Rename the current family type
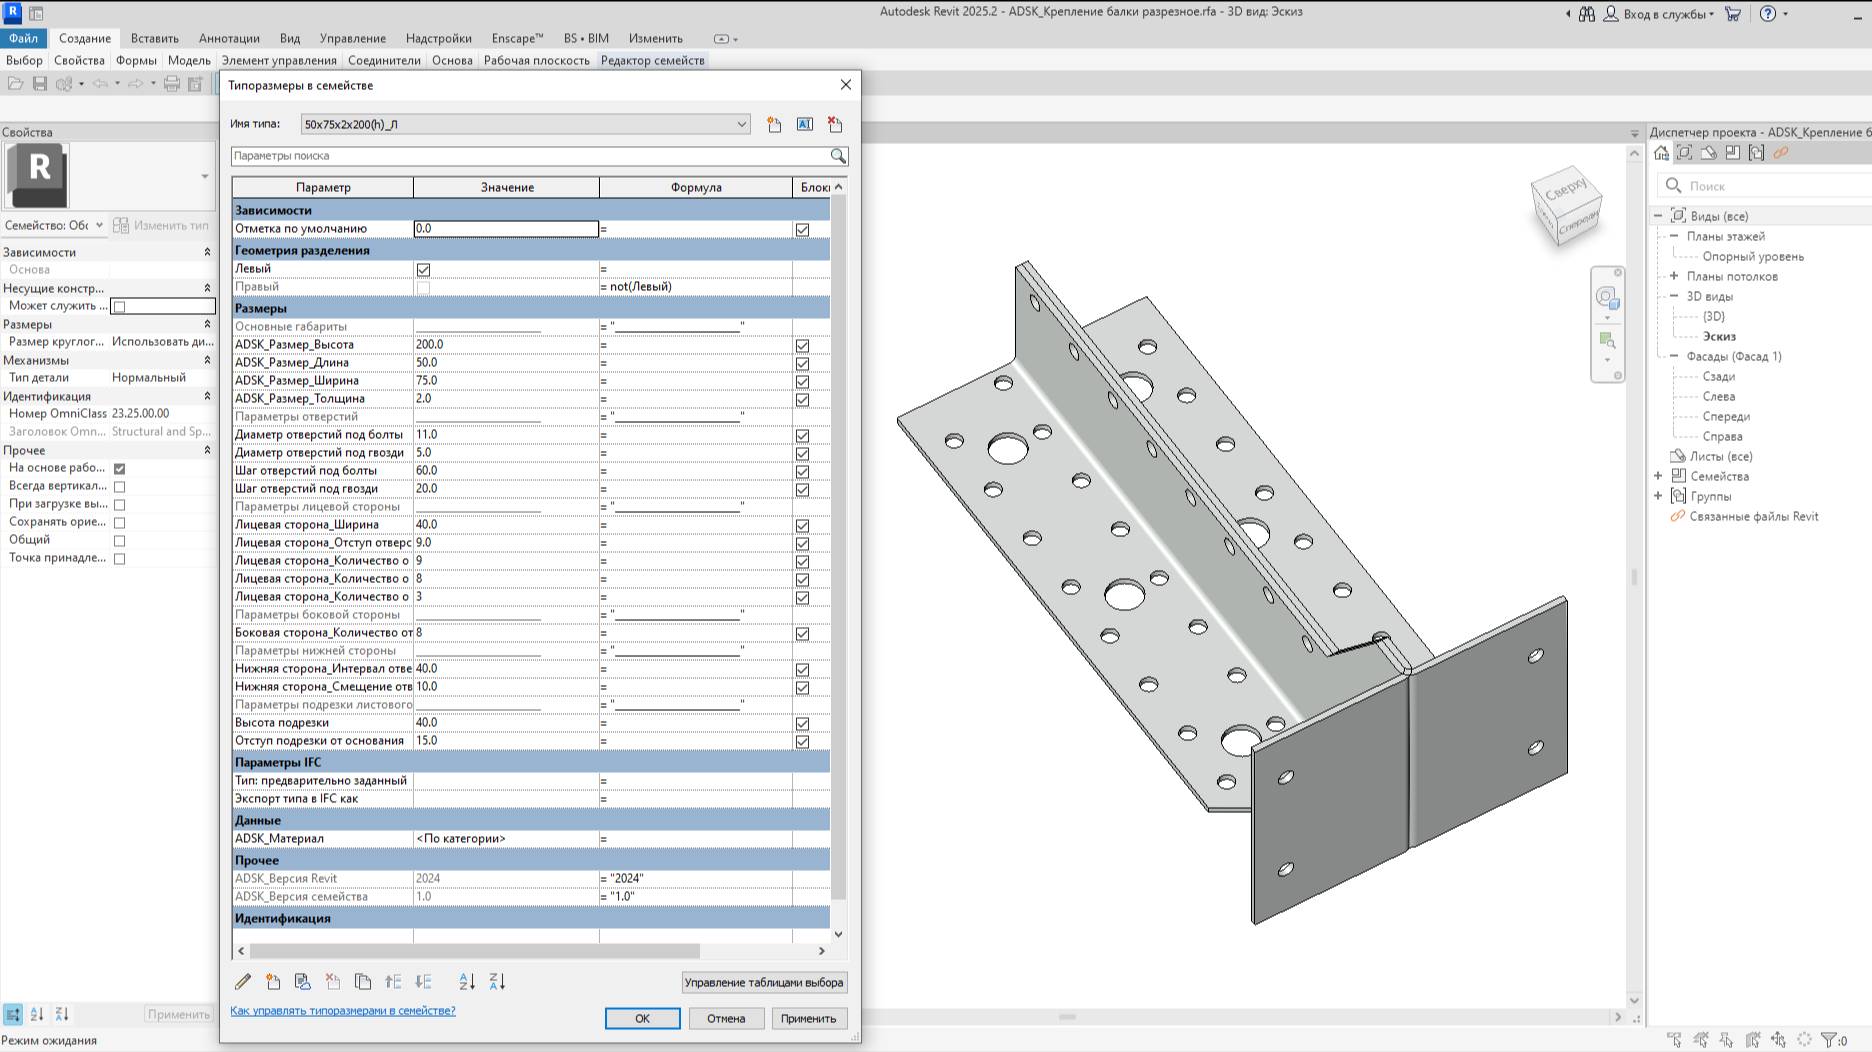 804,124
